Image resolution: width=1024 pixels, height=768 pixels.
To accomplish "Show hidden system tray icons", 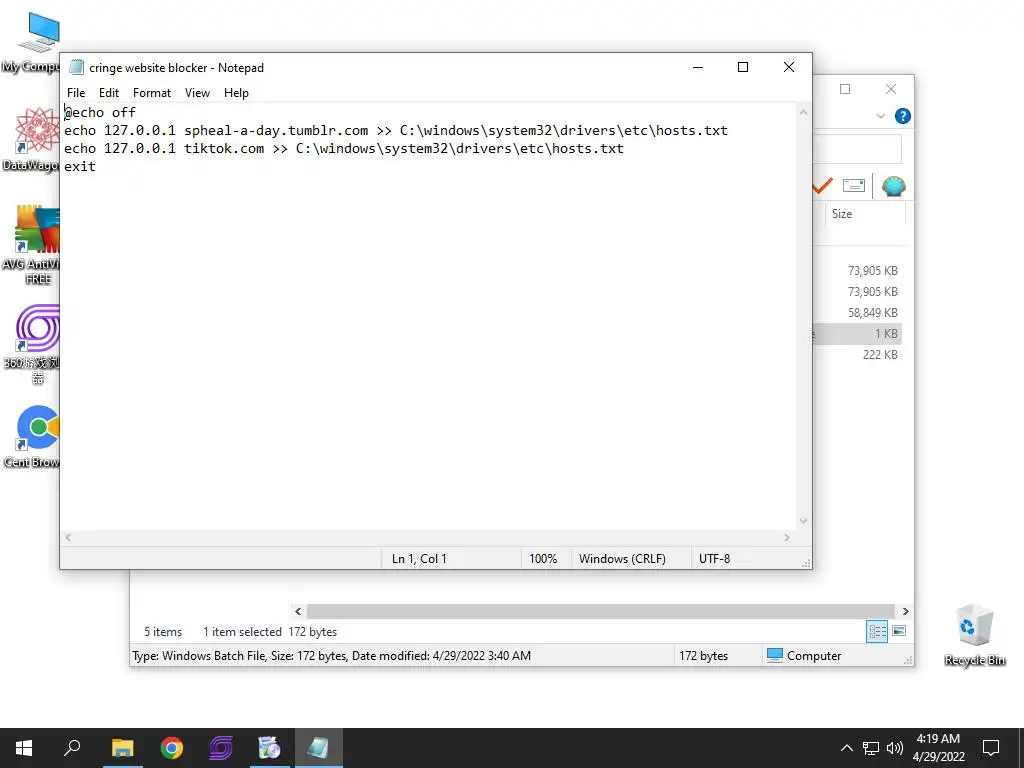I will pos(846,748).
